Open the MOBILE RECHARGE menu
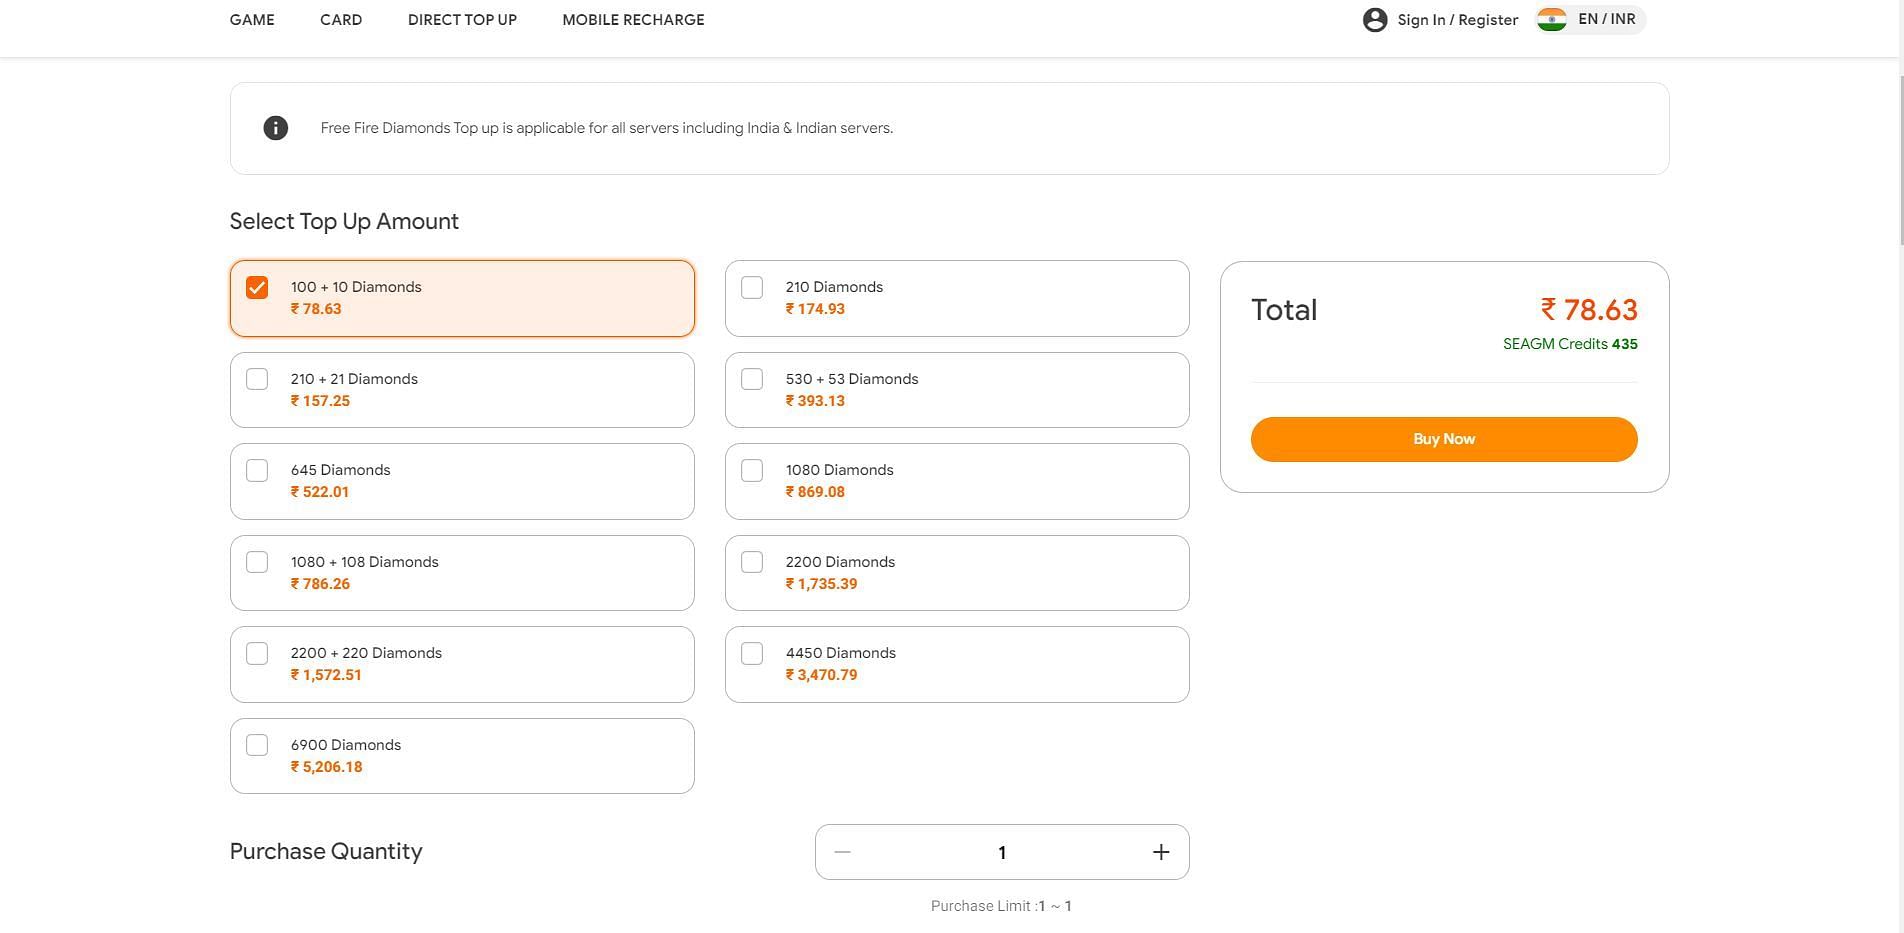The height and width of the screenshot is (933, 1904). 633,20
